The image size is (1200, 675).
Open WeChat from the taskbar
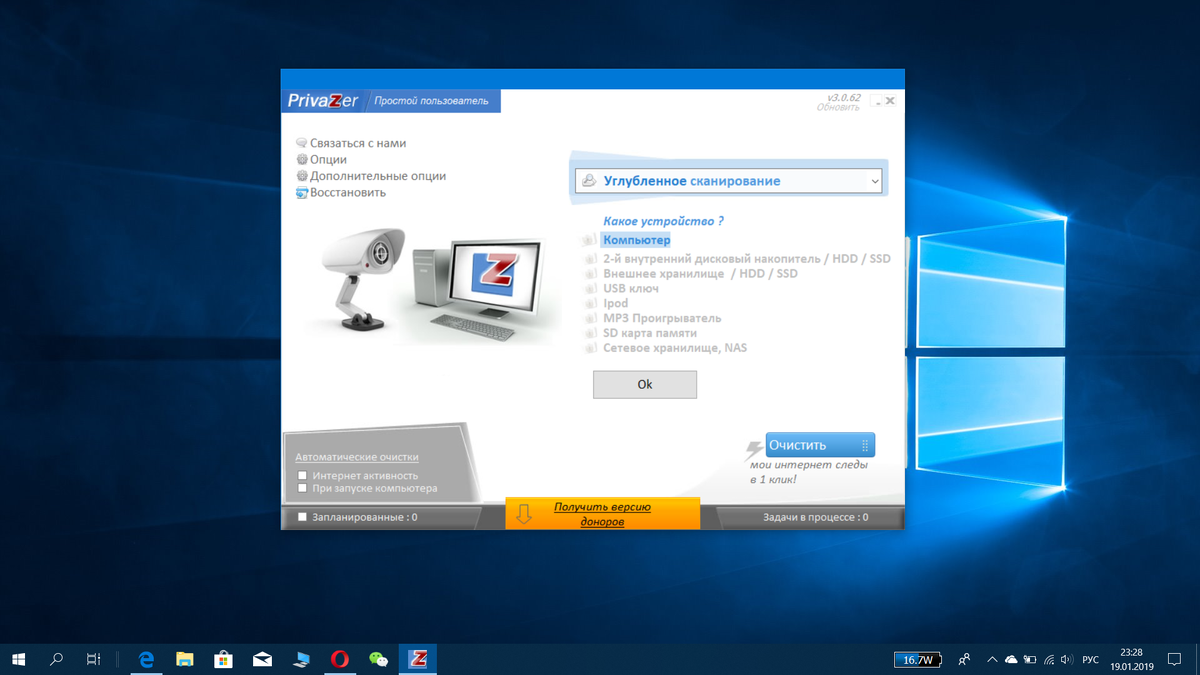coord(378,659)
